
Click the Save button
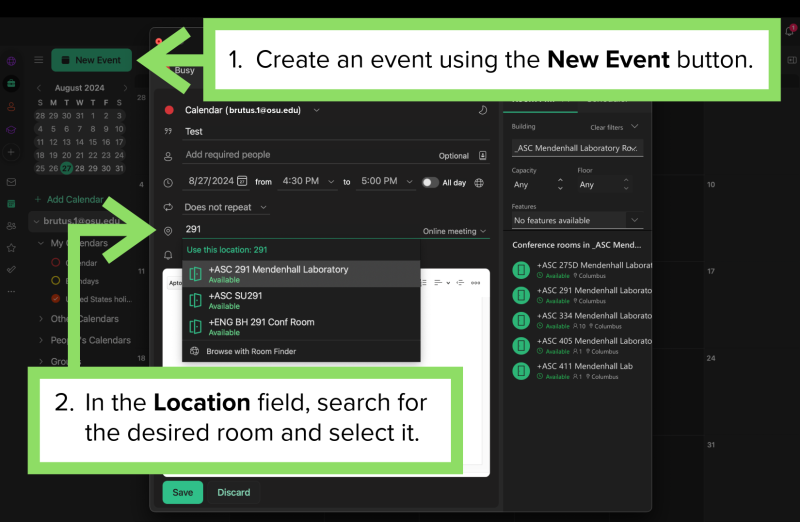pyautogui.click(x=183, y=492)
